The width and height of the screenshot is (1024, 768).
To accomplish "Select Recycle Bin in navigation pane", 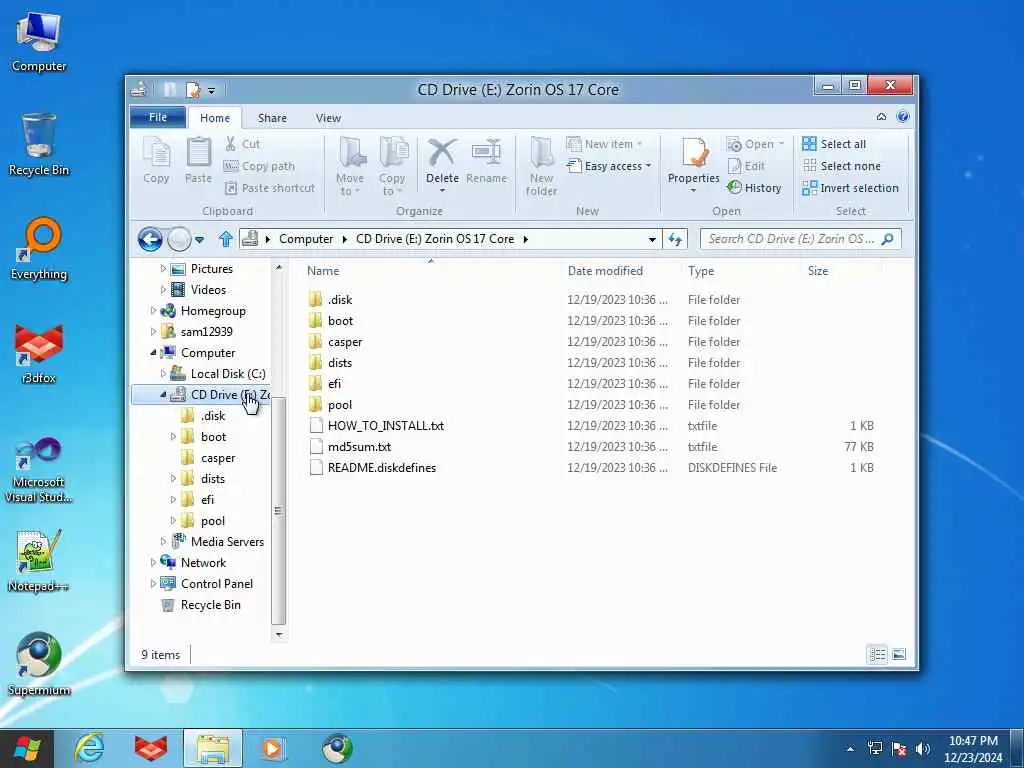I will click(210, 605).
